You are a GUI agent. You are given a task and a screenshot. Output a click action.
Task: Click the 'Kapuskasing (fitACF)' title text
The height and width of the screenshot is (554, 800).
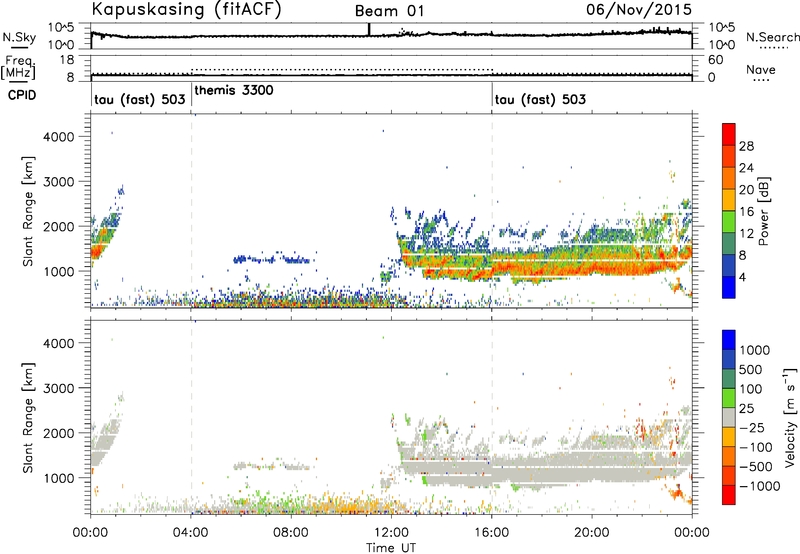coord(186,9)
